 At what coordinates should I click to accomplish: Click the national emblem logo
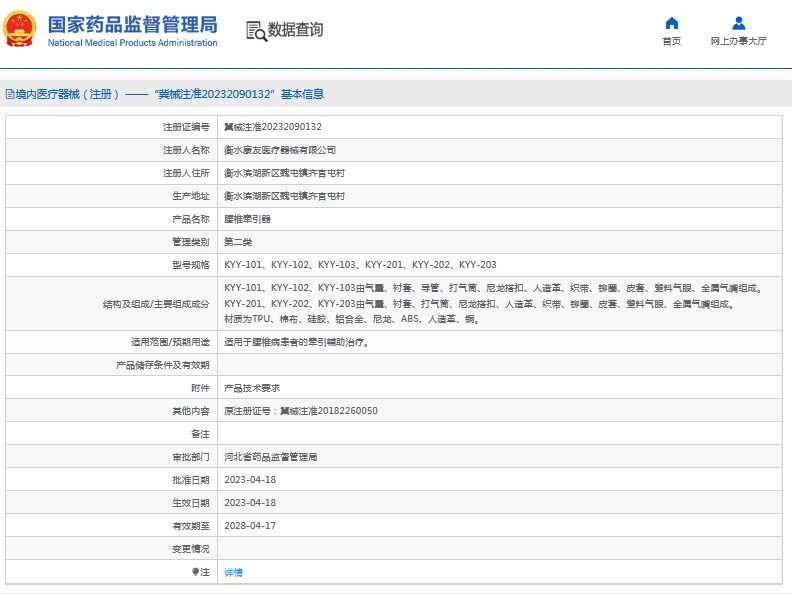(x=20, y=29)
